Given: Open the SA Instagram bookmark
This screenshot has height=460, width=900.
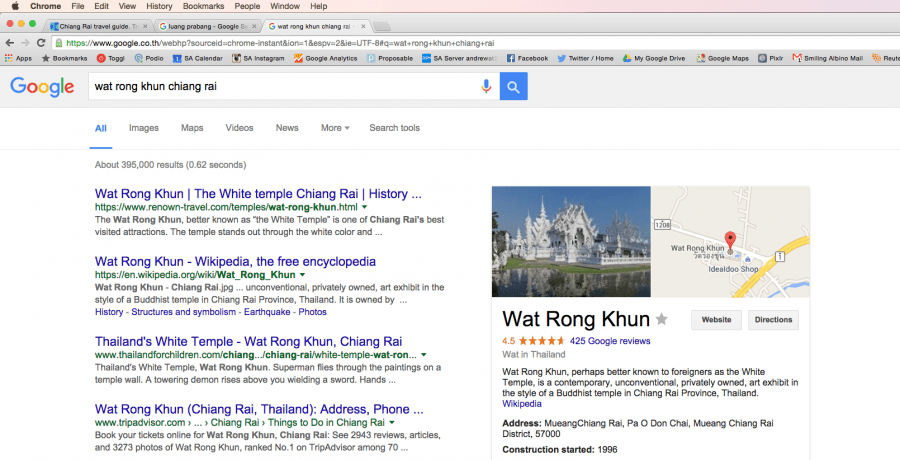Looking at the screenshot, I should [258, 58].
